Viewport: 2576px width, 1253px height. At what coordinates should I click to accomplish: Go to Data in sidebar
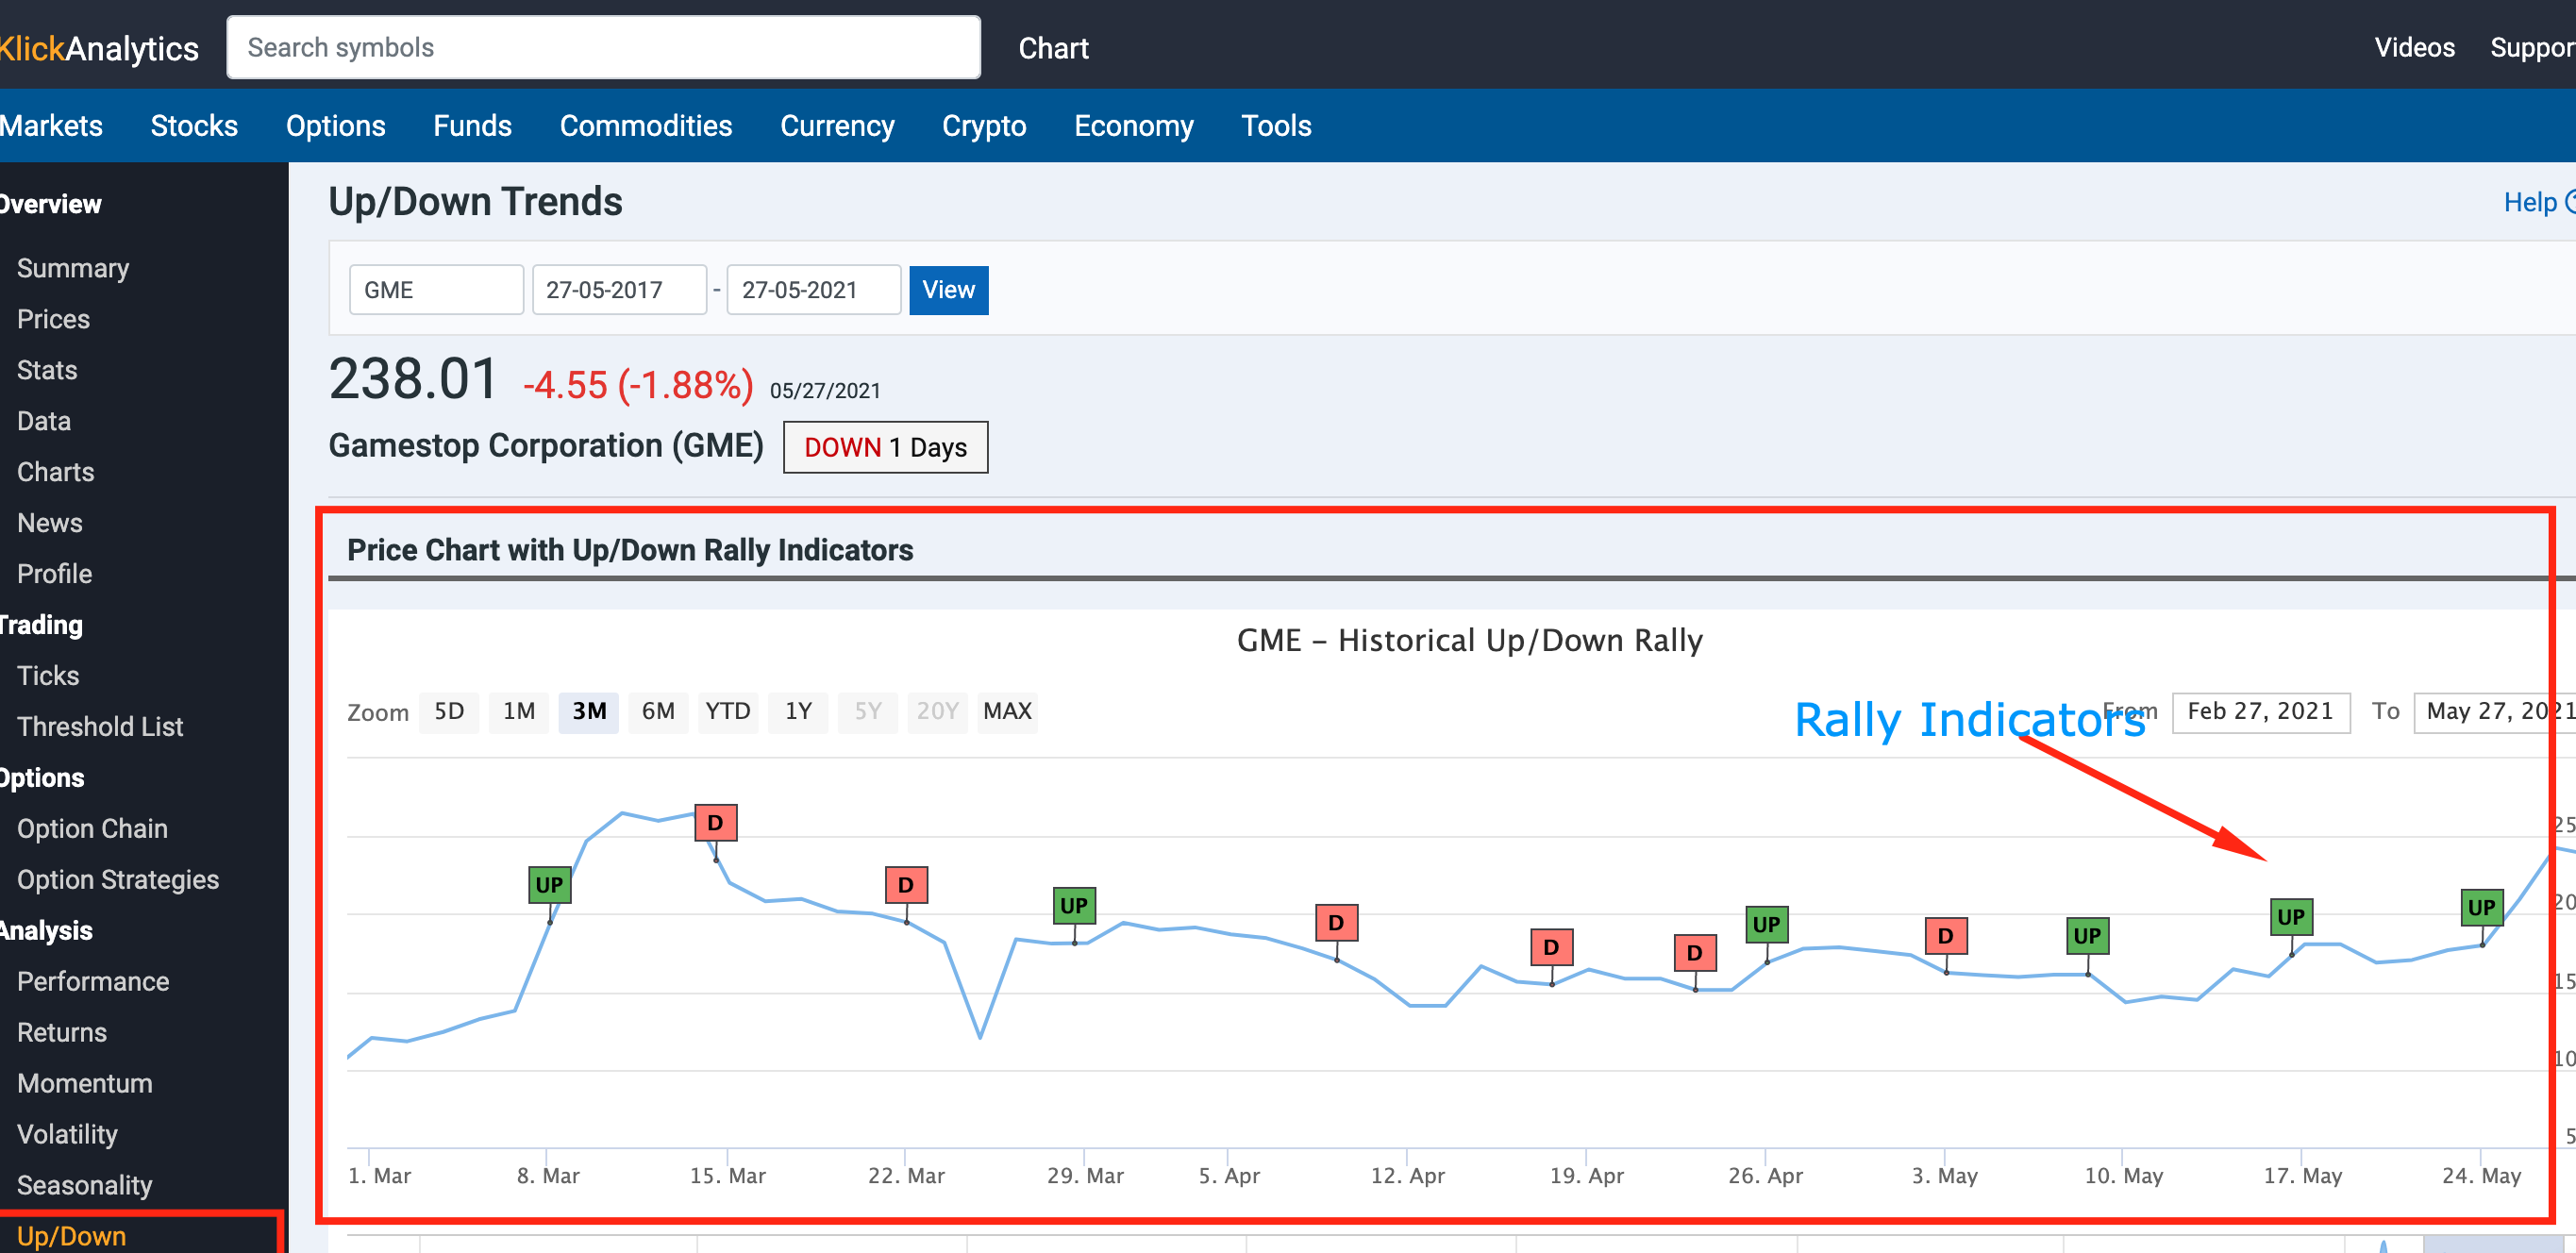(x=44, y=421)
